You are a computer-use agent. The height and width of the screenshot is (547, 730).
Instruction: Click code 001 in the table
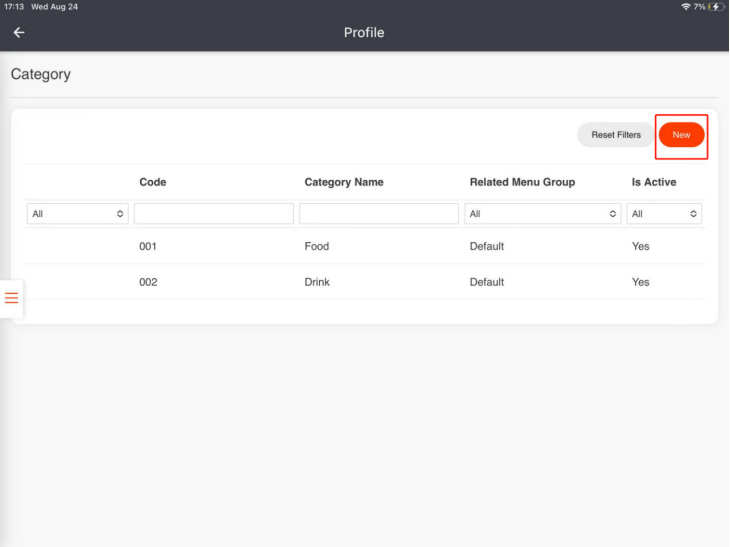pos(148,246)
